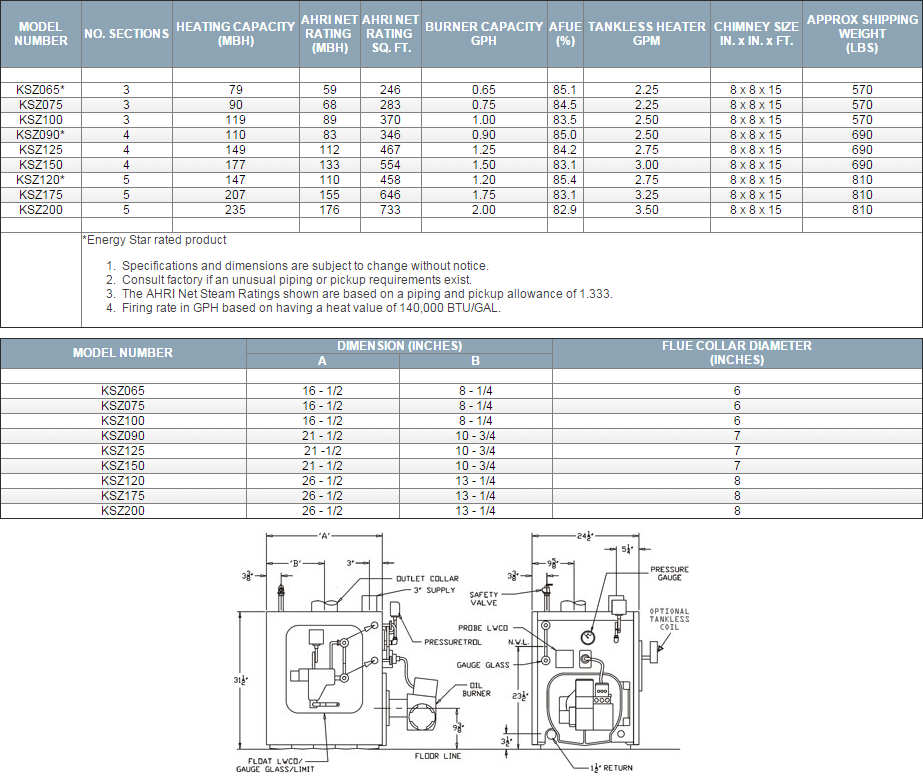Select the square feet value 554
The height and width of the screenshot is (783, 923).
(x=390, y=165)
